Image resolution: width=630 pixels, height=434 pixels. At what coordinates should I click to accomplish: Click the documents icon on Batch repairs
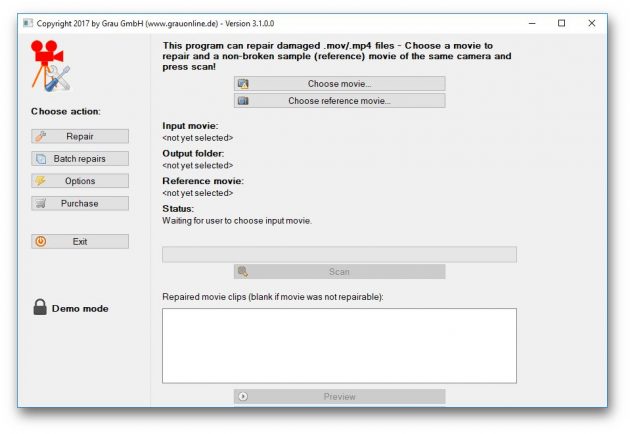tap(41, 159)
